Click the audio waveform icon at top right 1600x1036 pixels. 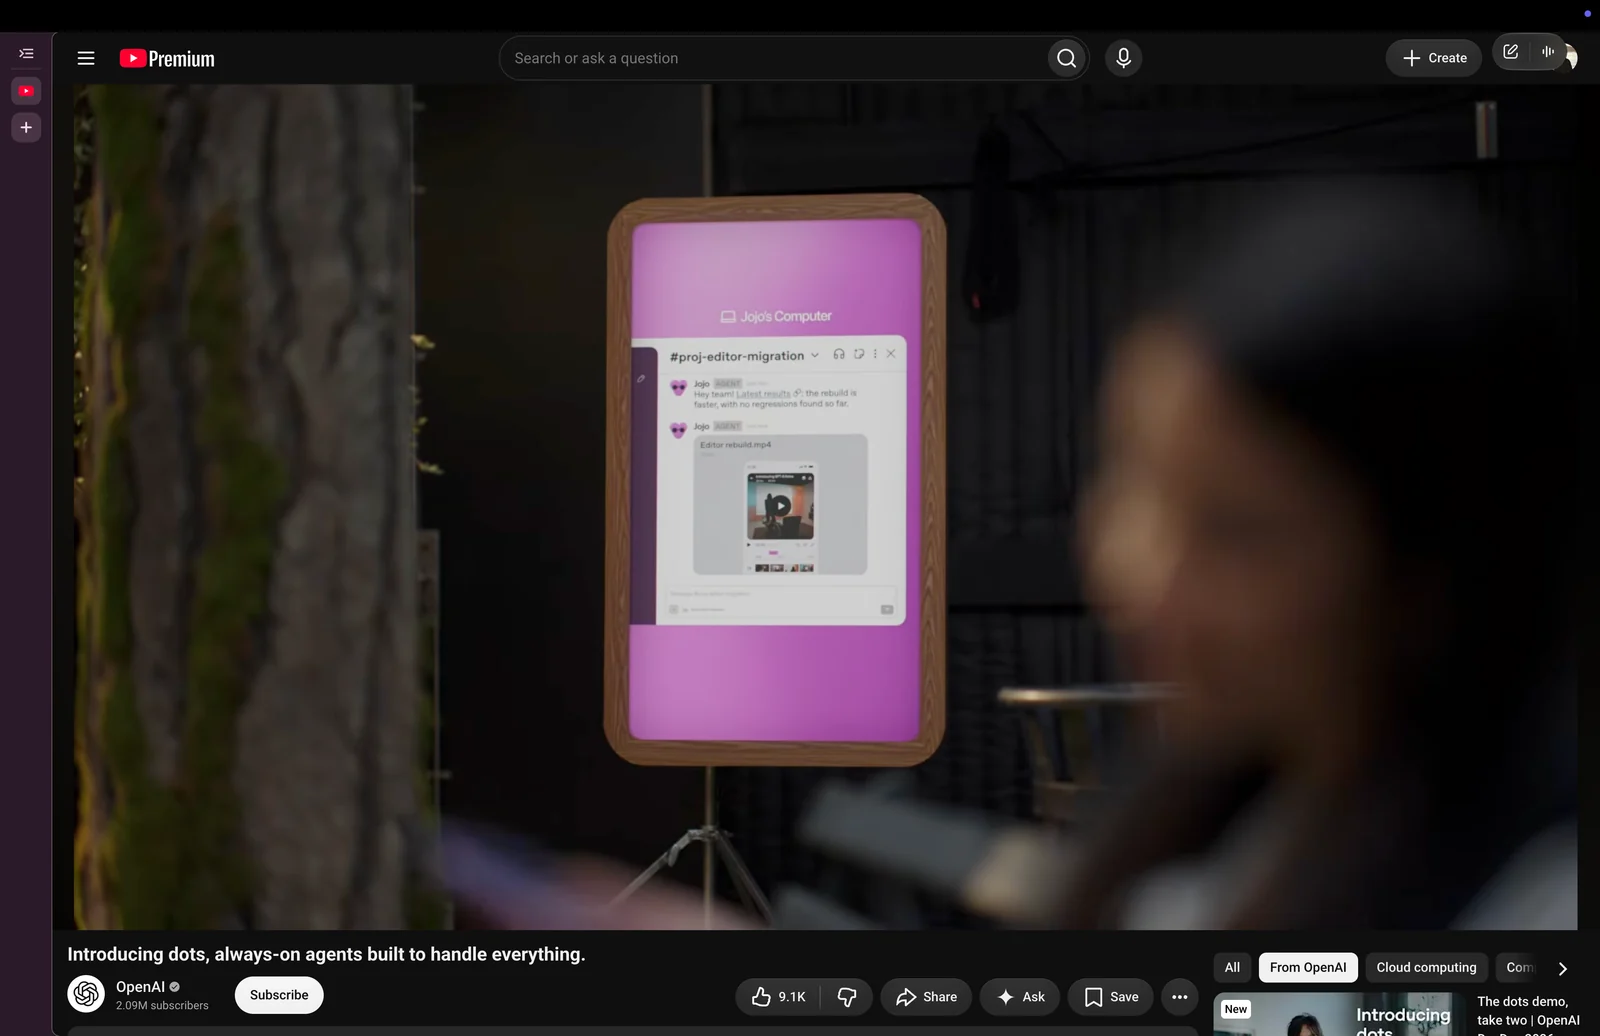(1548, 52)
